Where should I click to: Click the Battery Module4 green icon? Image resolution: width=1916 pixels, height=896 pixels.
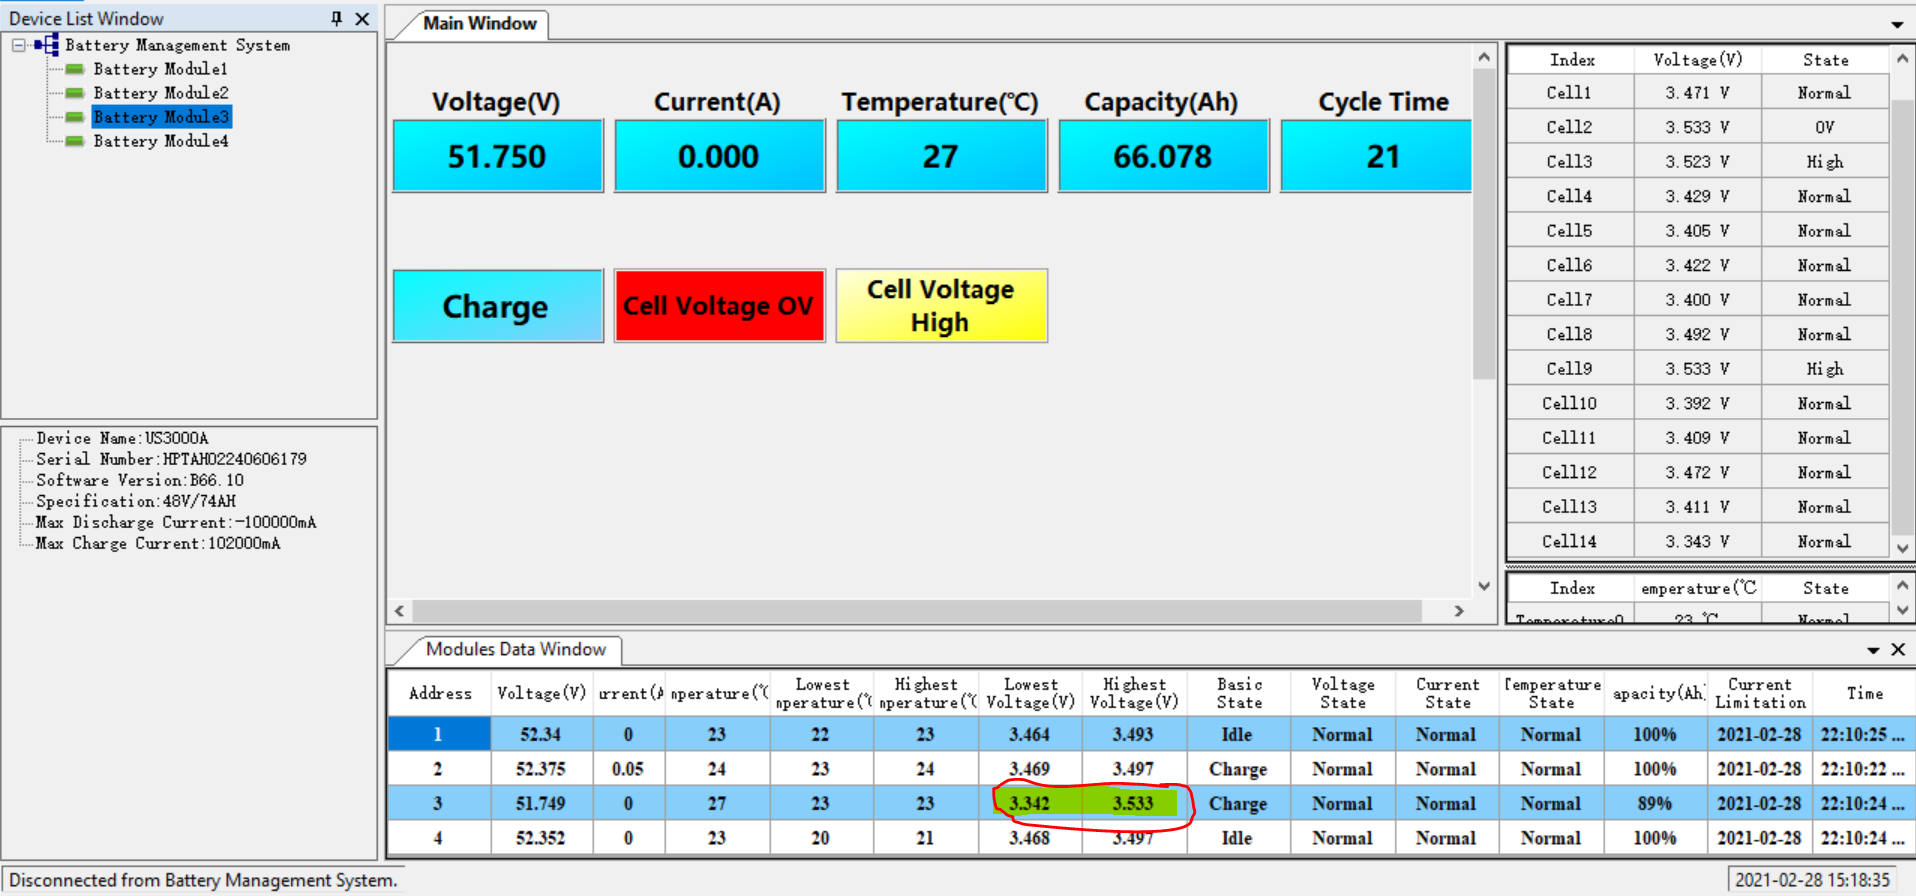point(74,141)
